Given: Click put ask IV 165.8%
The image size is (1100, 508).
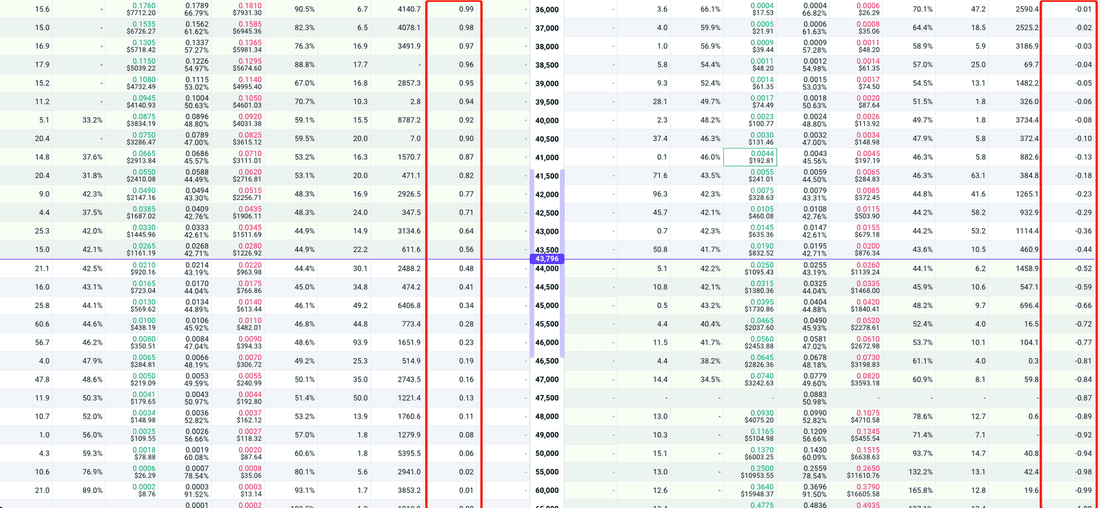Looking at the screenshot, I should pos(920,490).
